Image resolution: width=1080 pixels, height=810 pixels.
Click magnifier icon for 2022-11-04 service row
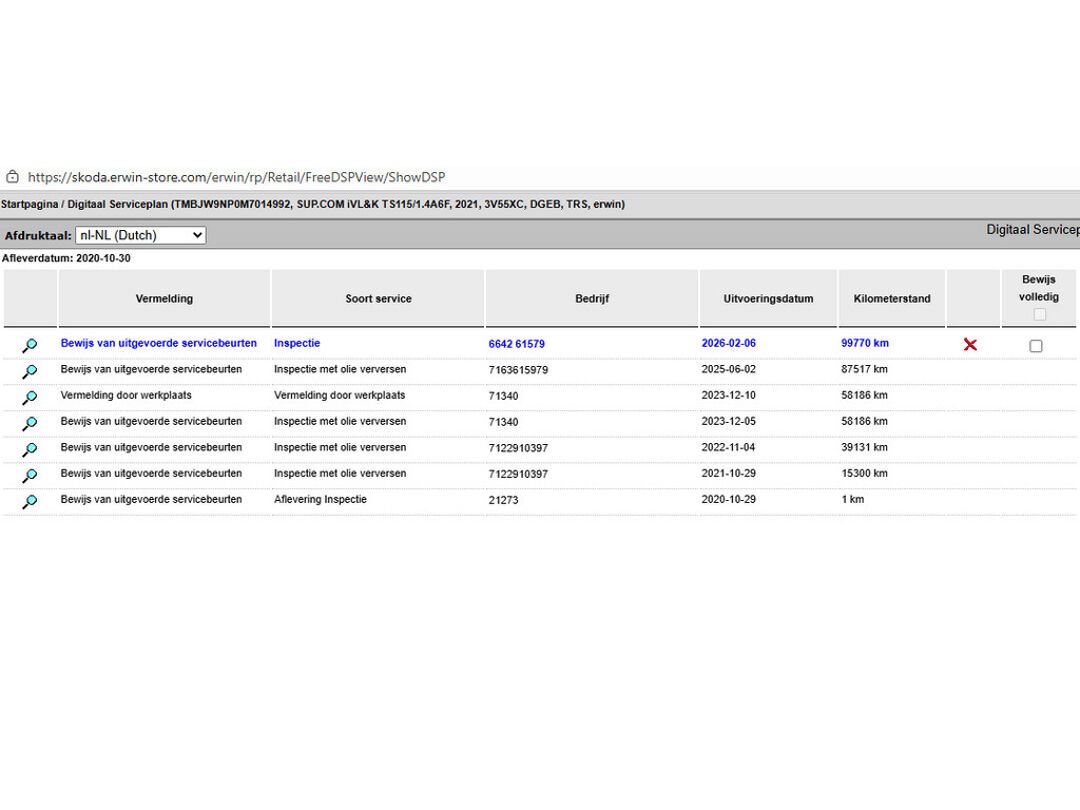[30, 449]
